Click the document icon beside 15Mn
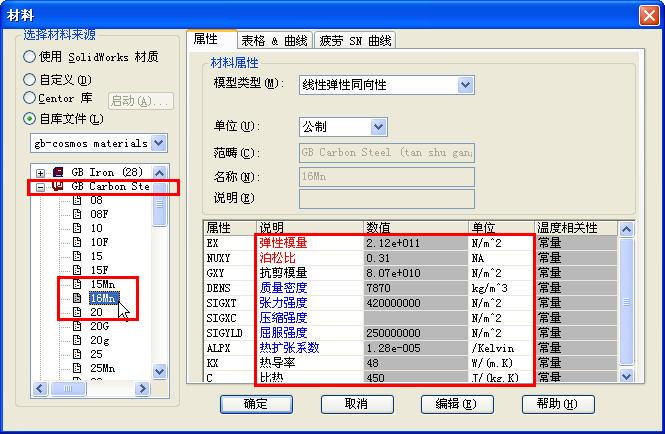The image size is (665, 434). 77,284
